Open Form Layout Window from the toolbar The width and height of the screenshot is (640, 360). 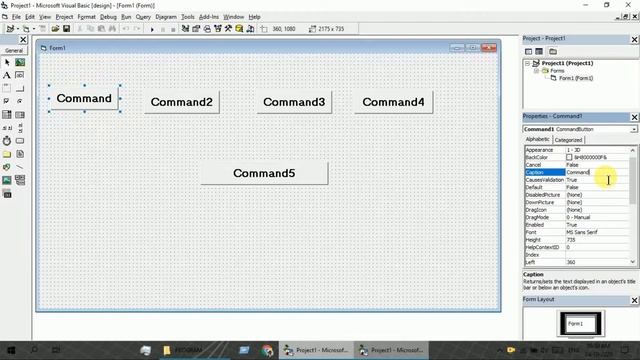pyautogui.click(x=207, y=29)
